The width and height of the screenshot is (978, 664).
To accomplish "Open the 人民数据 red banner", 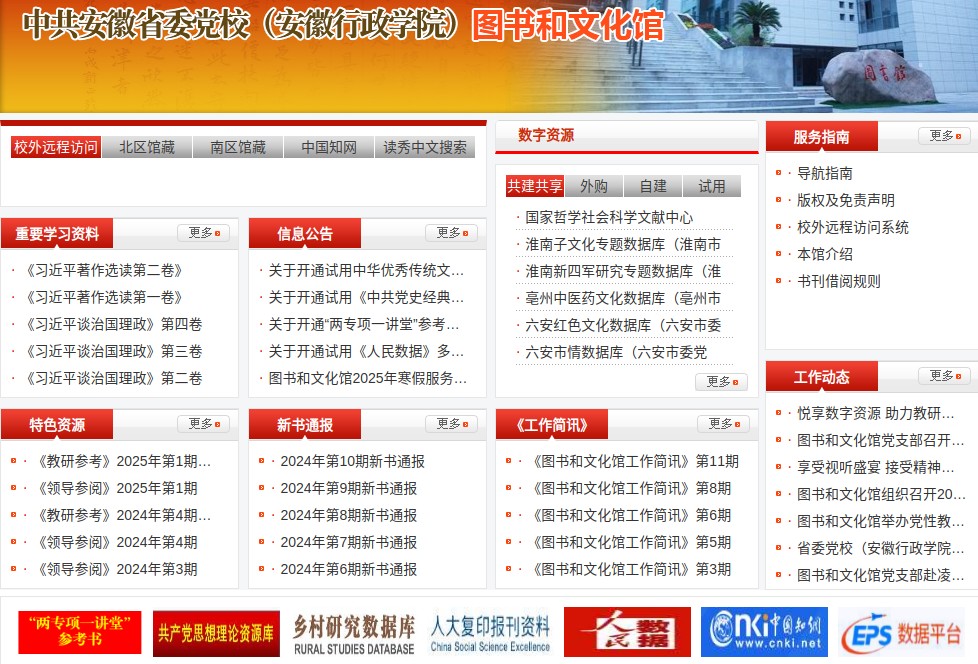I will tap(627, 632).
